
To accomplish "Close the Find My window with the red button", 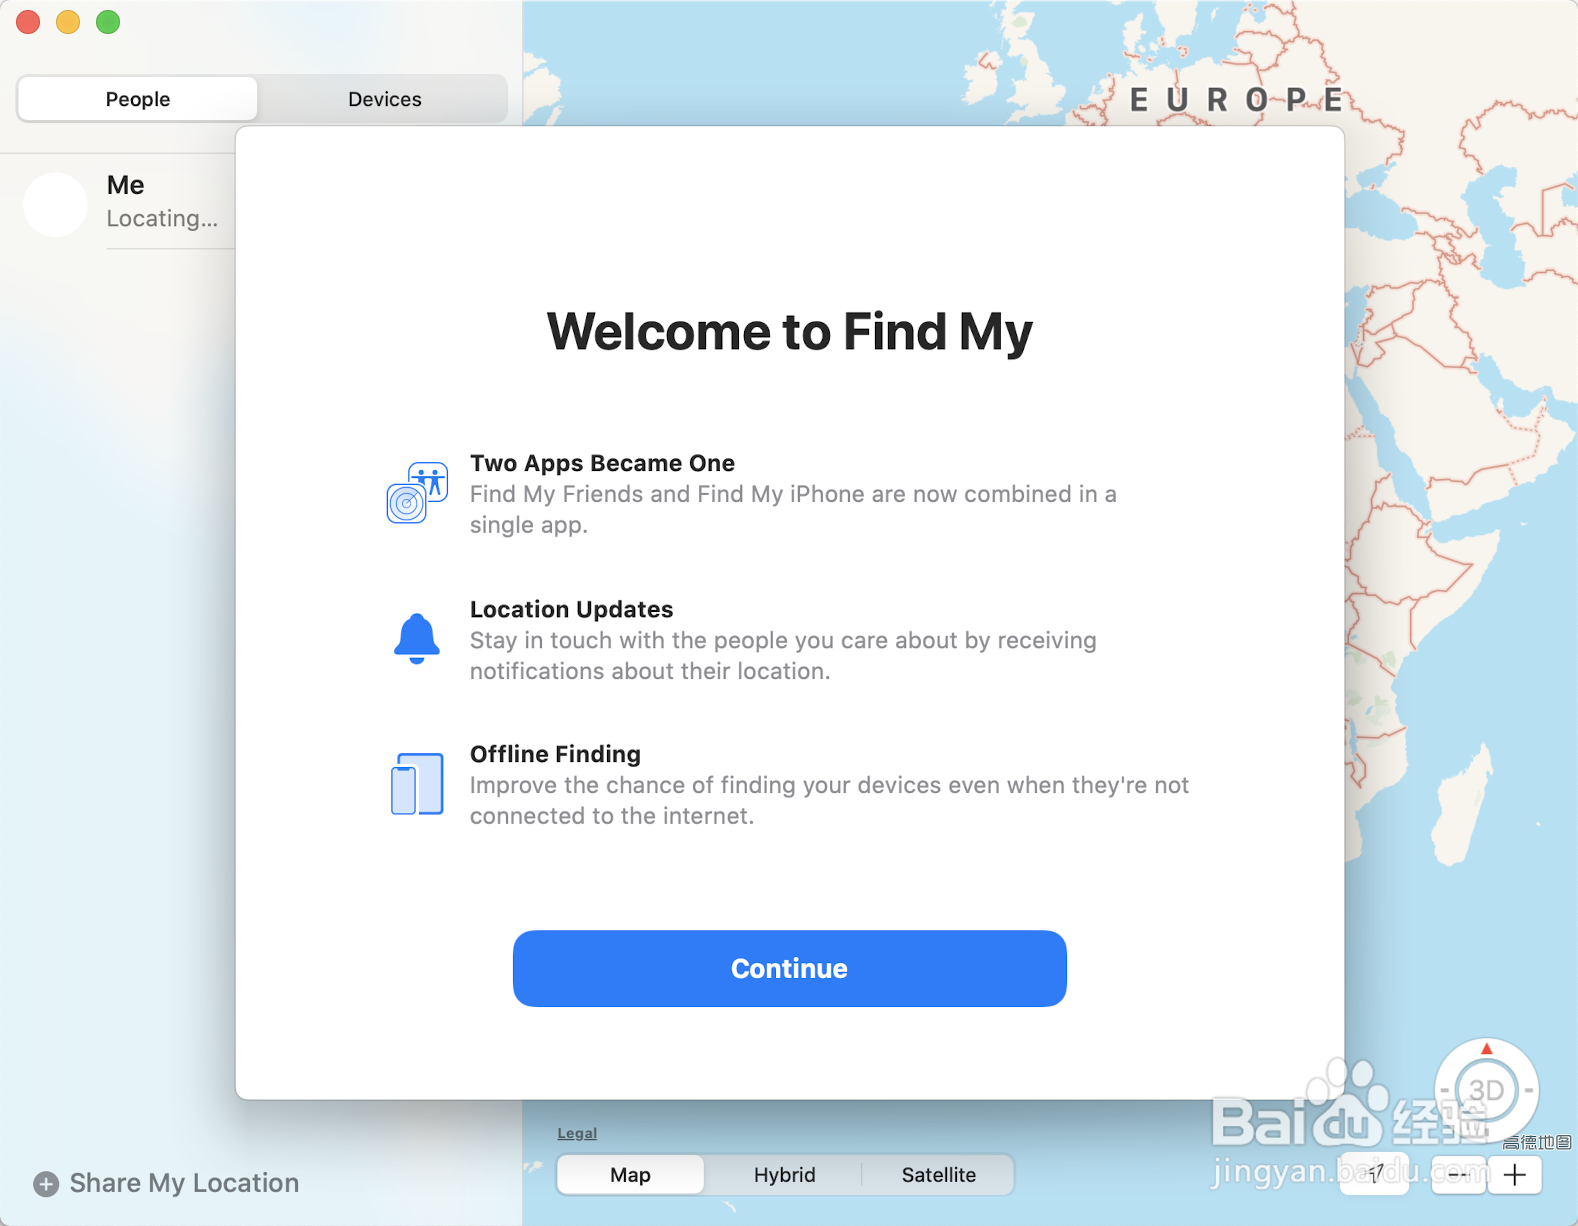I will click(28, 22).
